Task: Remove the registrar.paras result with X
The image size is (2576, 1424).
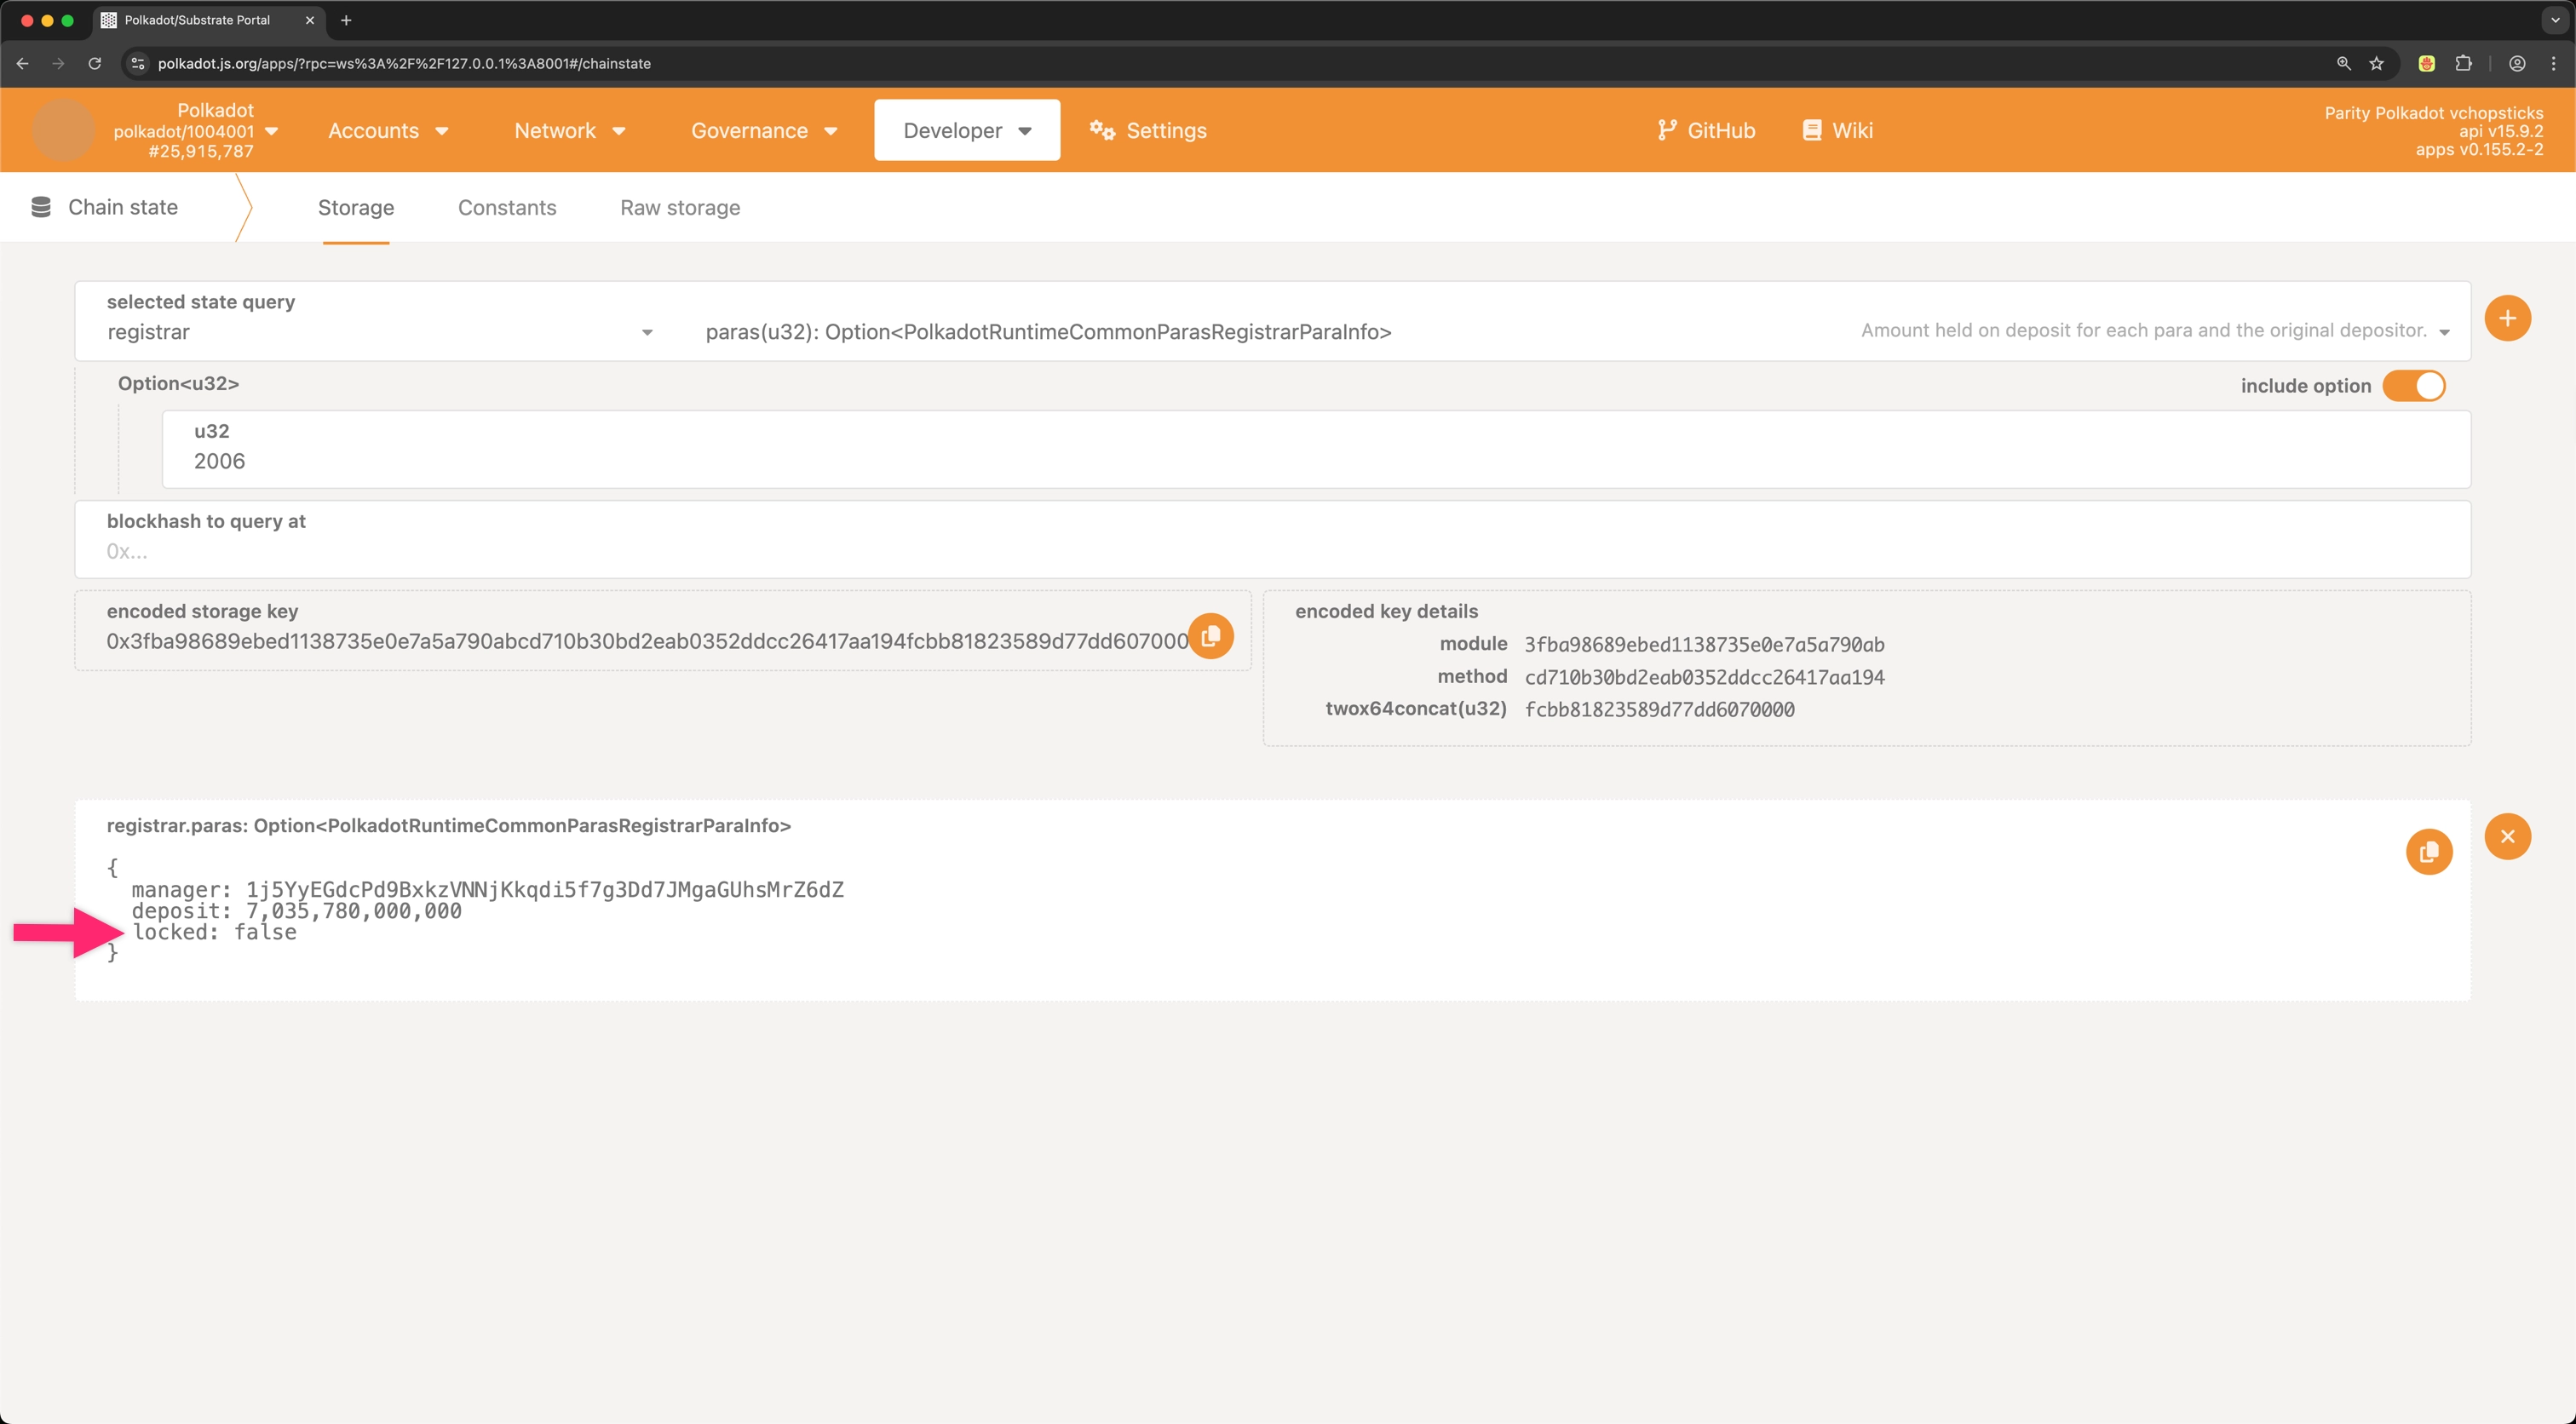Action: click(x=2507, y=837)
